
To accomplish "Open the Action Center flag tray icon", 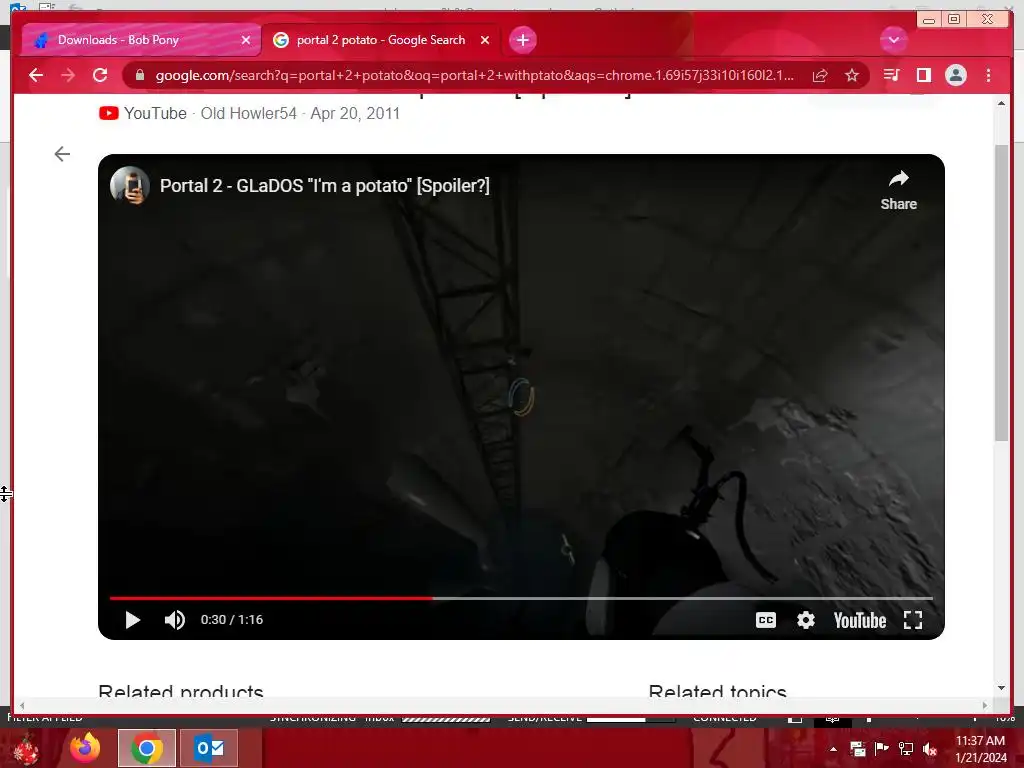I will (881, 749).
